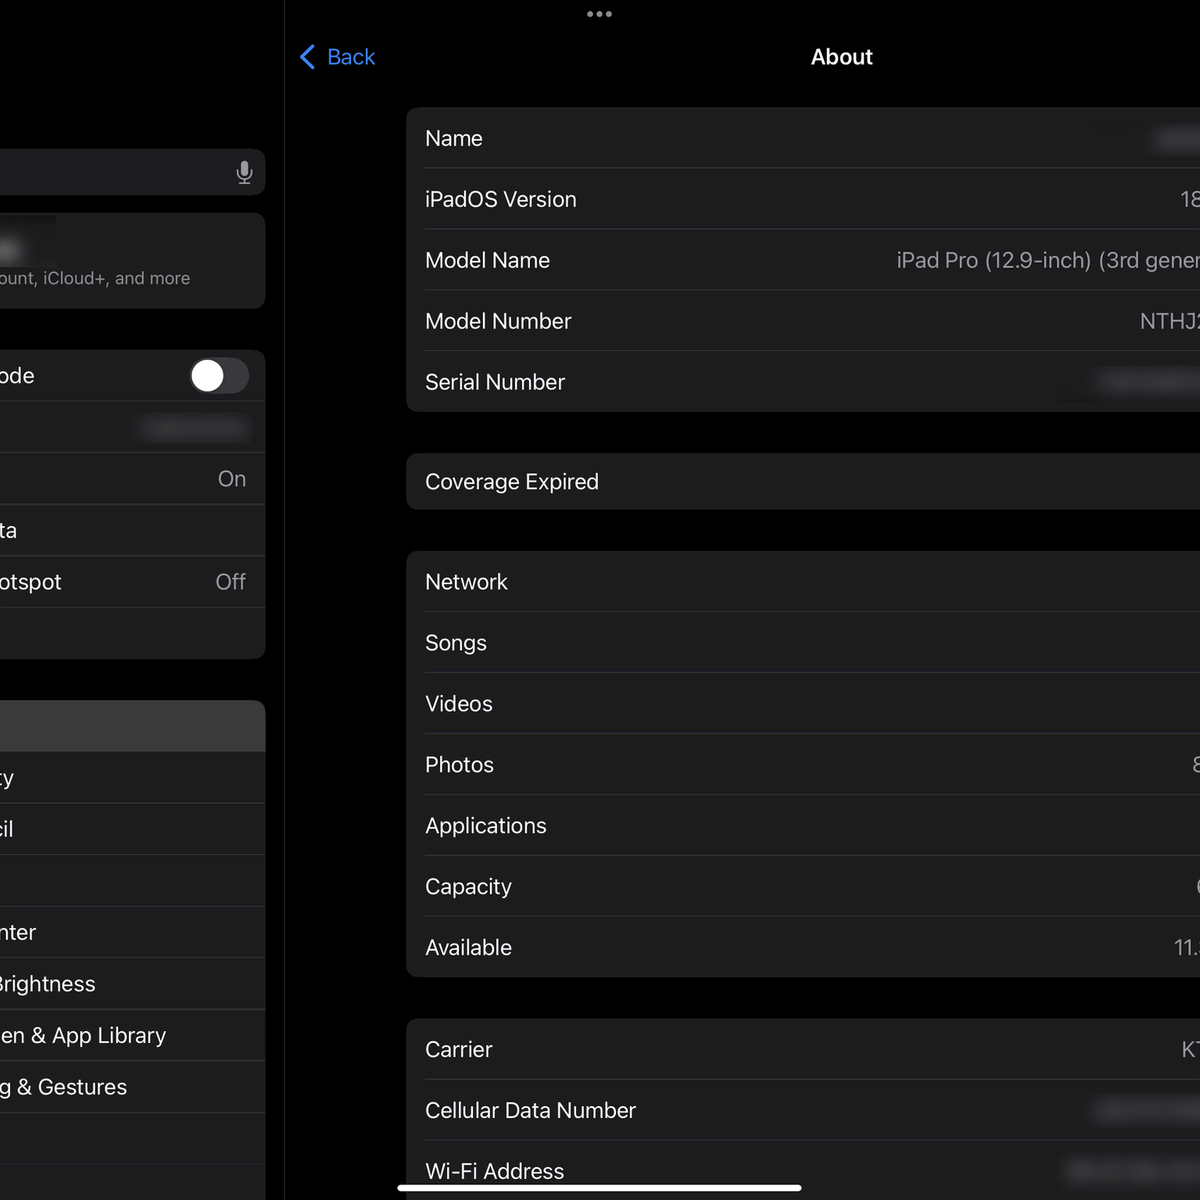Select the Model Name row
This screenshot has width=1200, height=1200.
tap(803, 260)
